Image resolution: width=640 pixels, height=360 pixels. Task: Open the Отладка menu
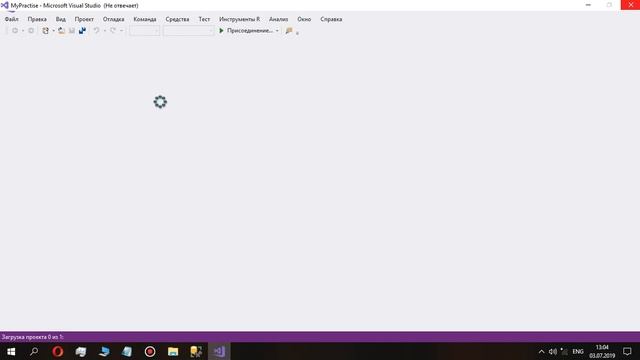pyautogui.click(x=113, y=19)
